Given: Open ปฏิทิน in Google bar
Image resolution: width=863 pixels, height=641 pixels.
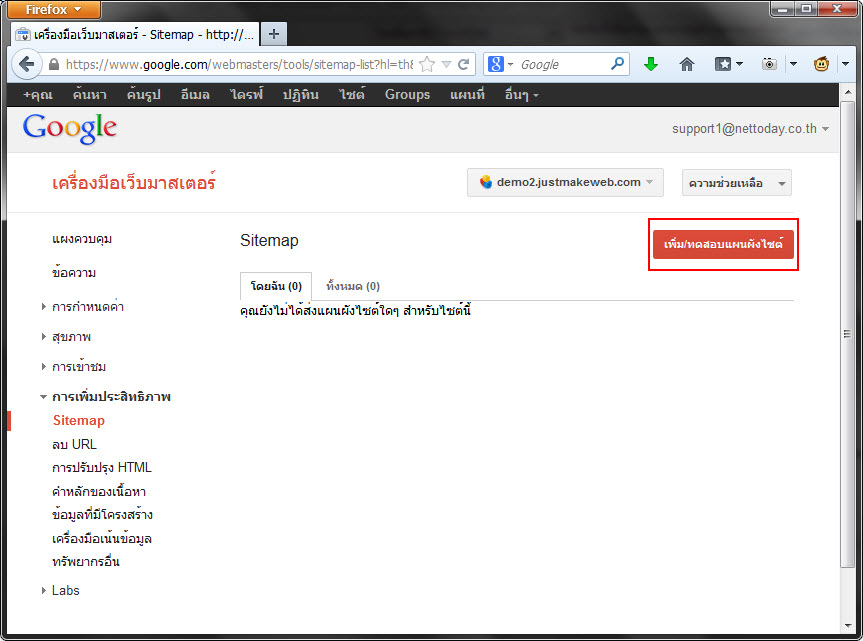Looking at the screenshot, I should tap(301, 95).
